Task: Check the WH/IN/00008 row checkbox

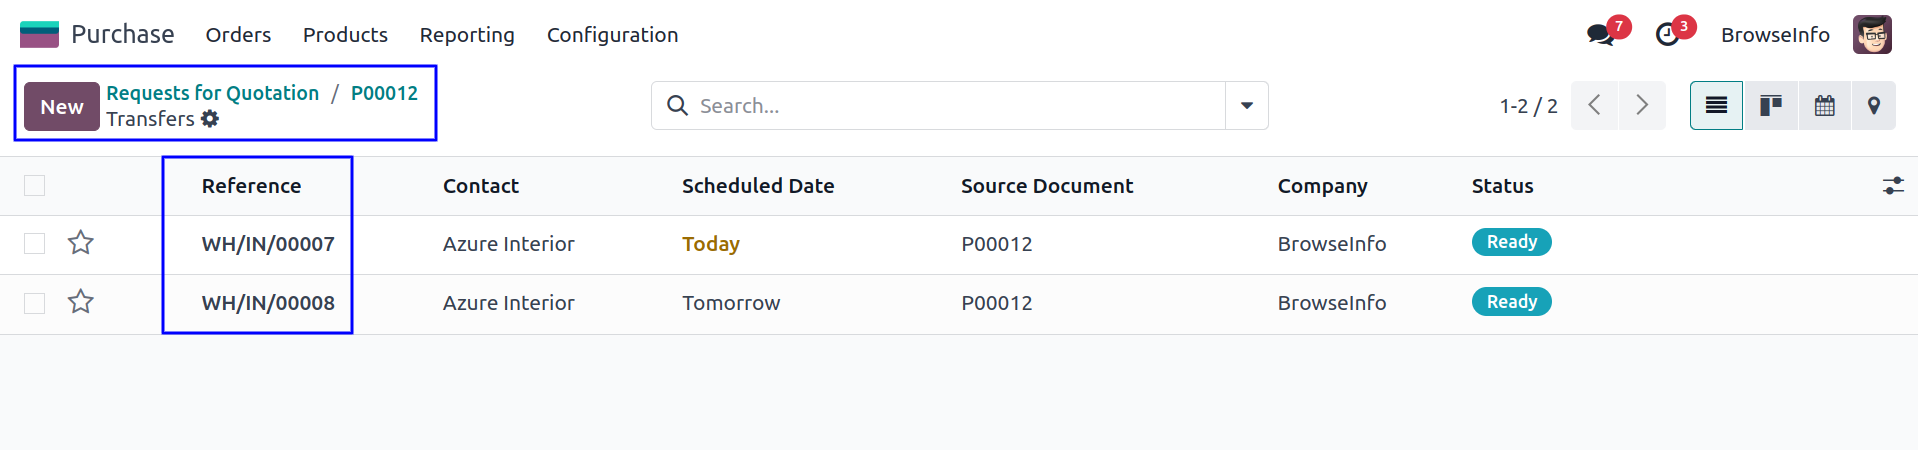Action: (35, 303)
